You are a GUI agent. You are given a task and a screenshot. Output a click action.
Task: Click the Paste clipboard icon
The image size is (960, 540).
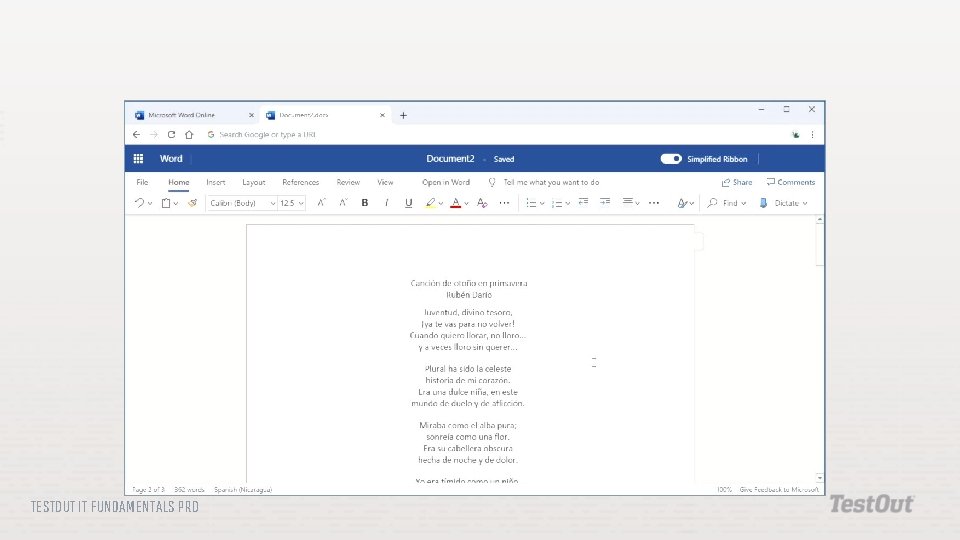click(165, 203)
